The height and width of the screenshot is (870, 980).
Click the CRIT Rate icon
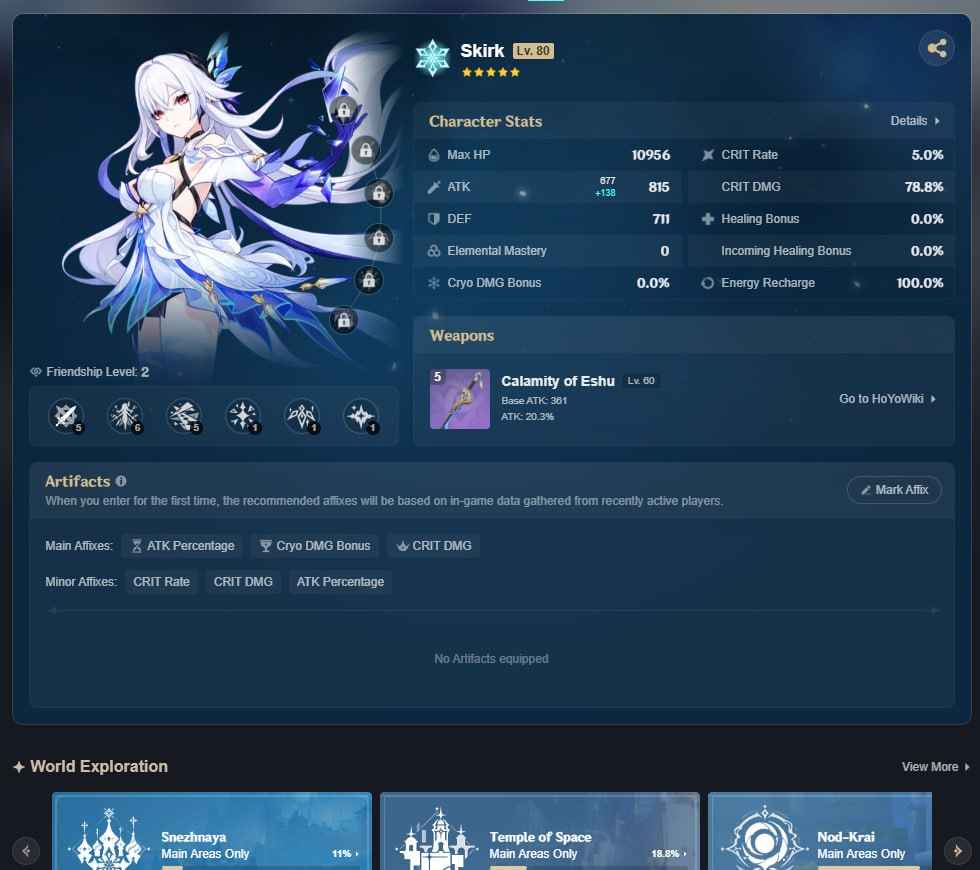pos(708,155)
